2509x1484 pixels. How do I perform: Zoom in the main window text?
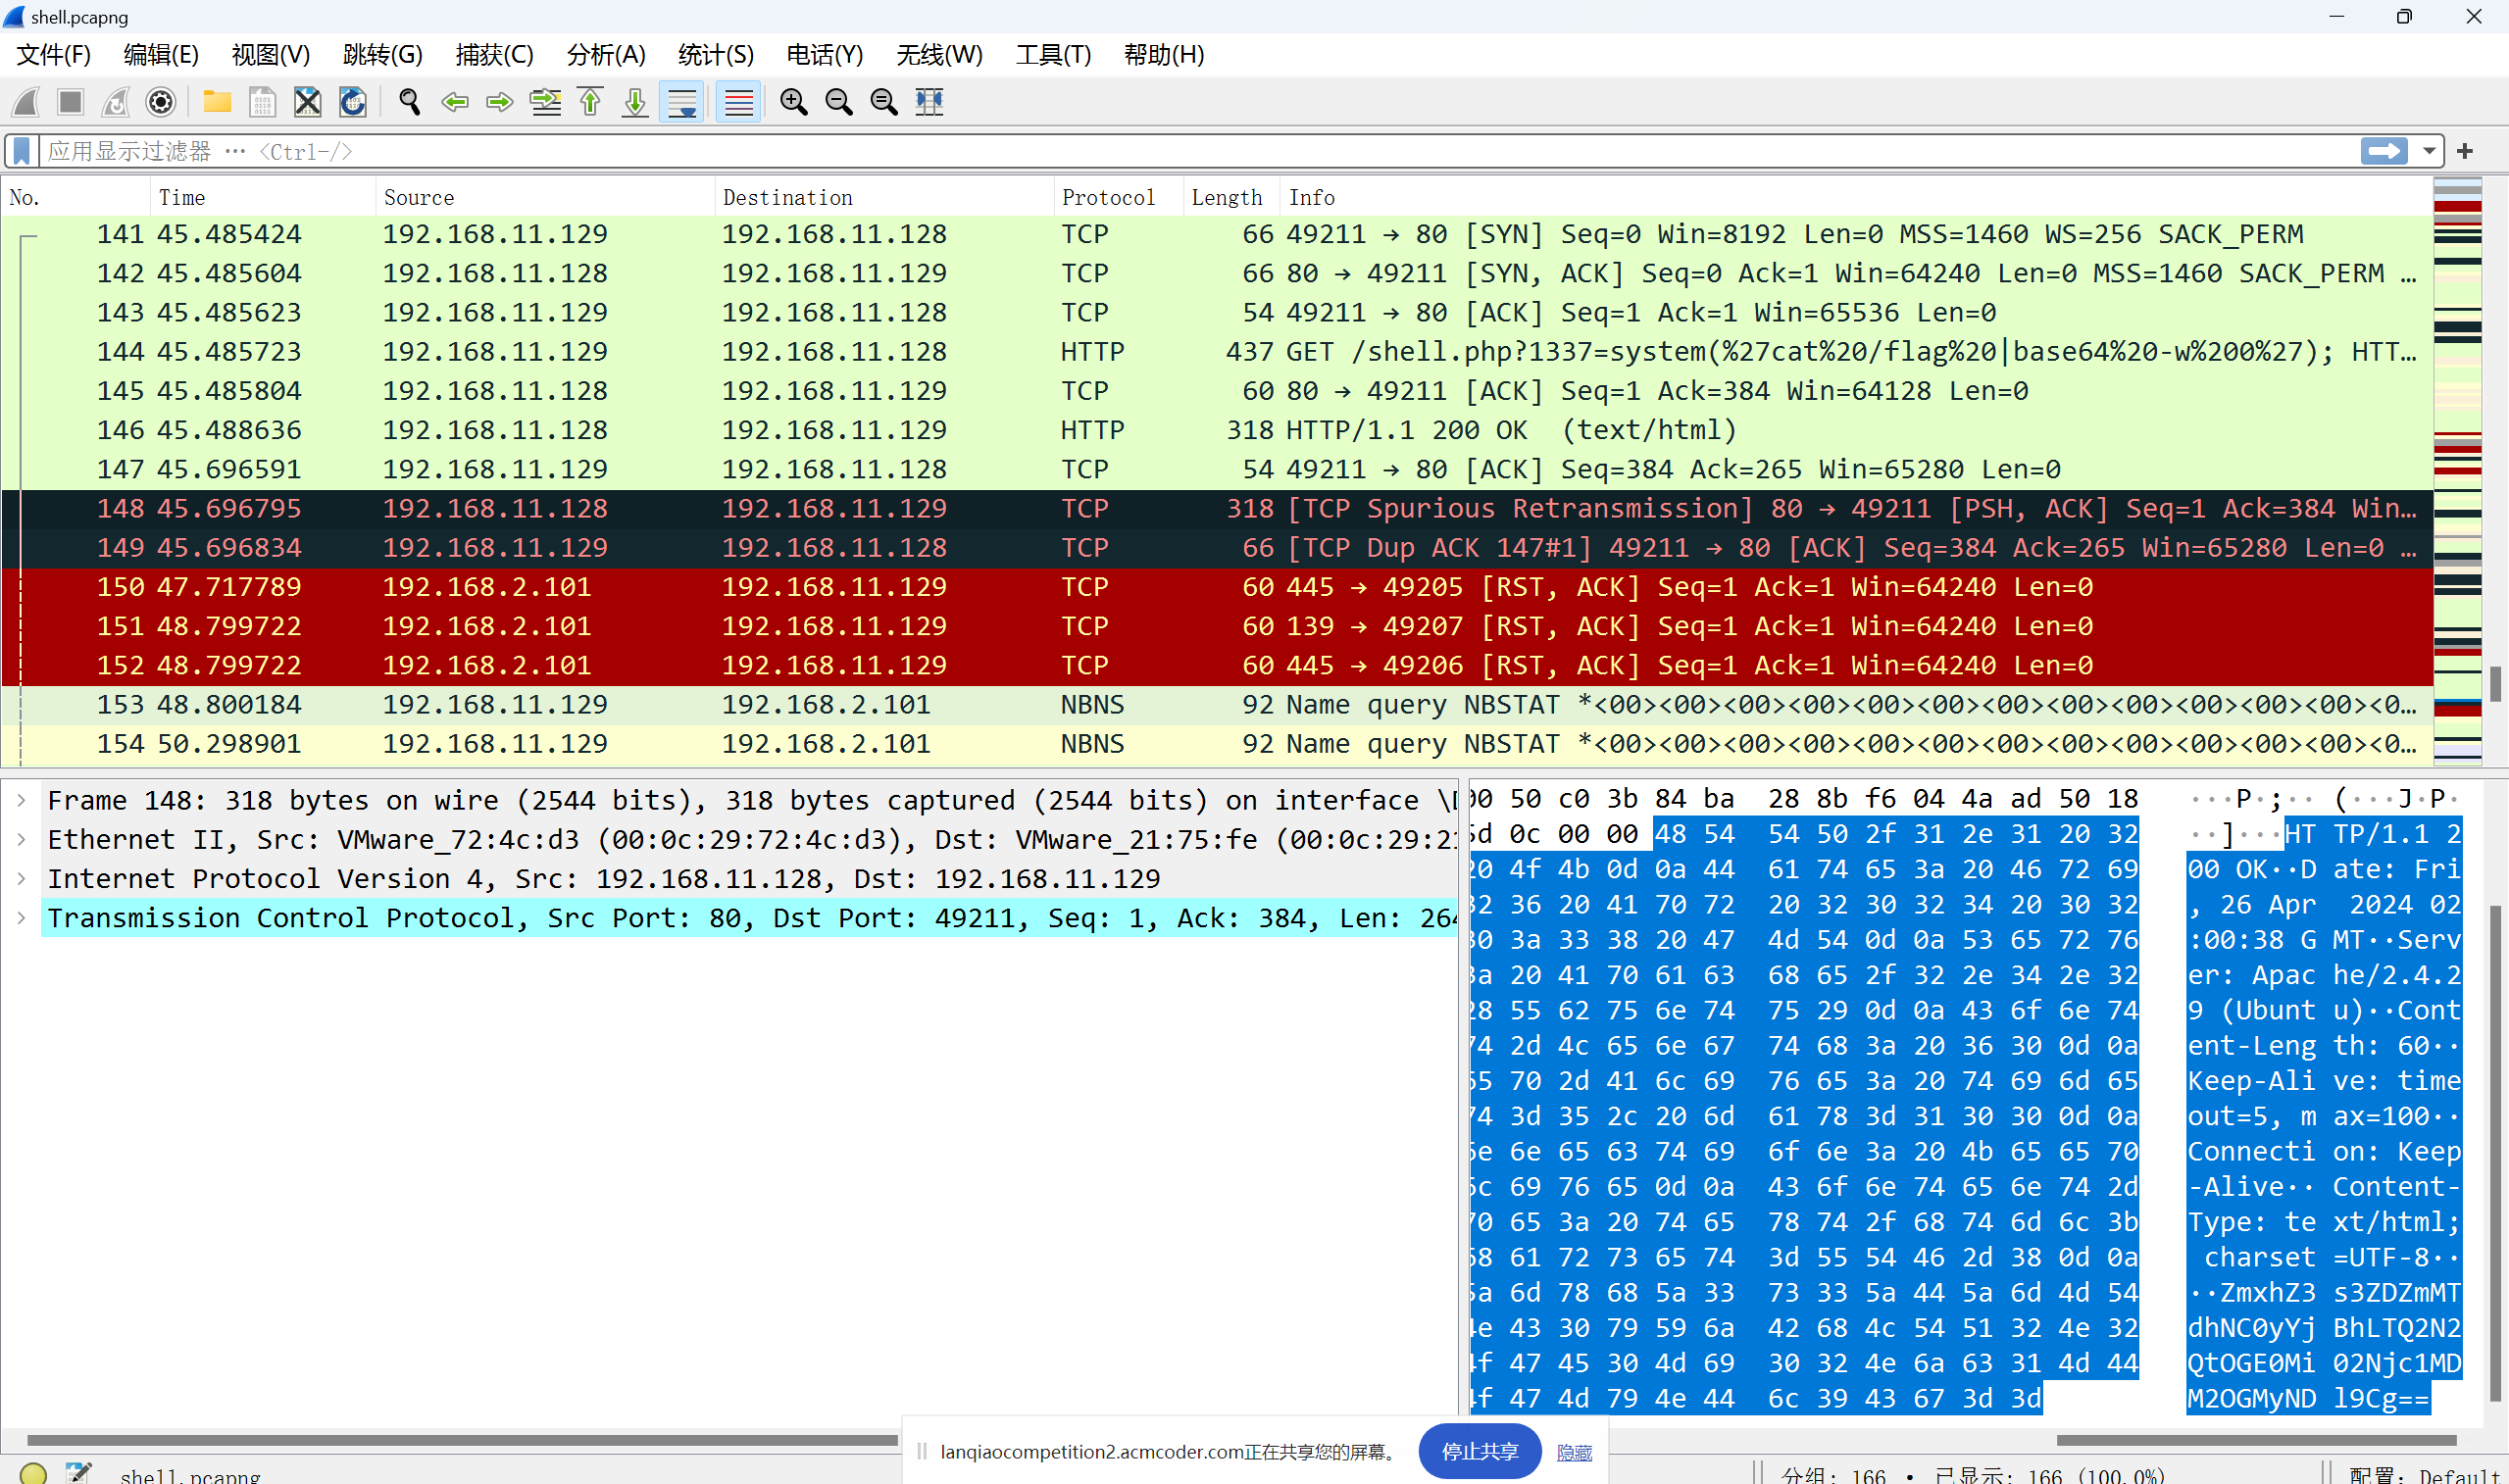point(794,101)
